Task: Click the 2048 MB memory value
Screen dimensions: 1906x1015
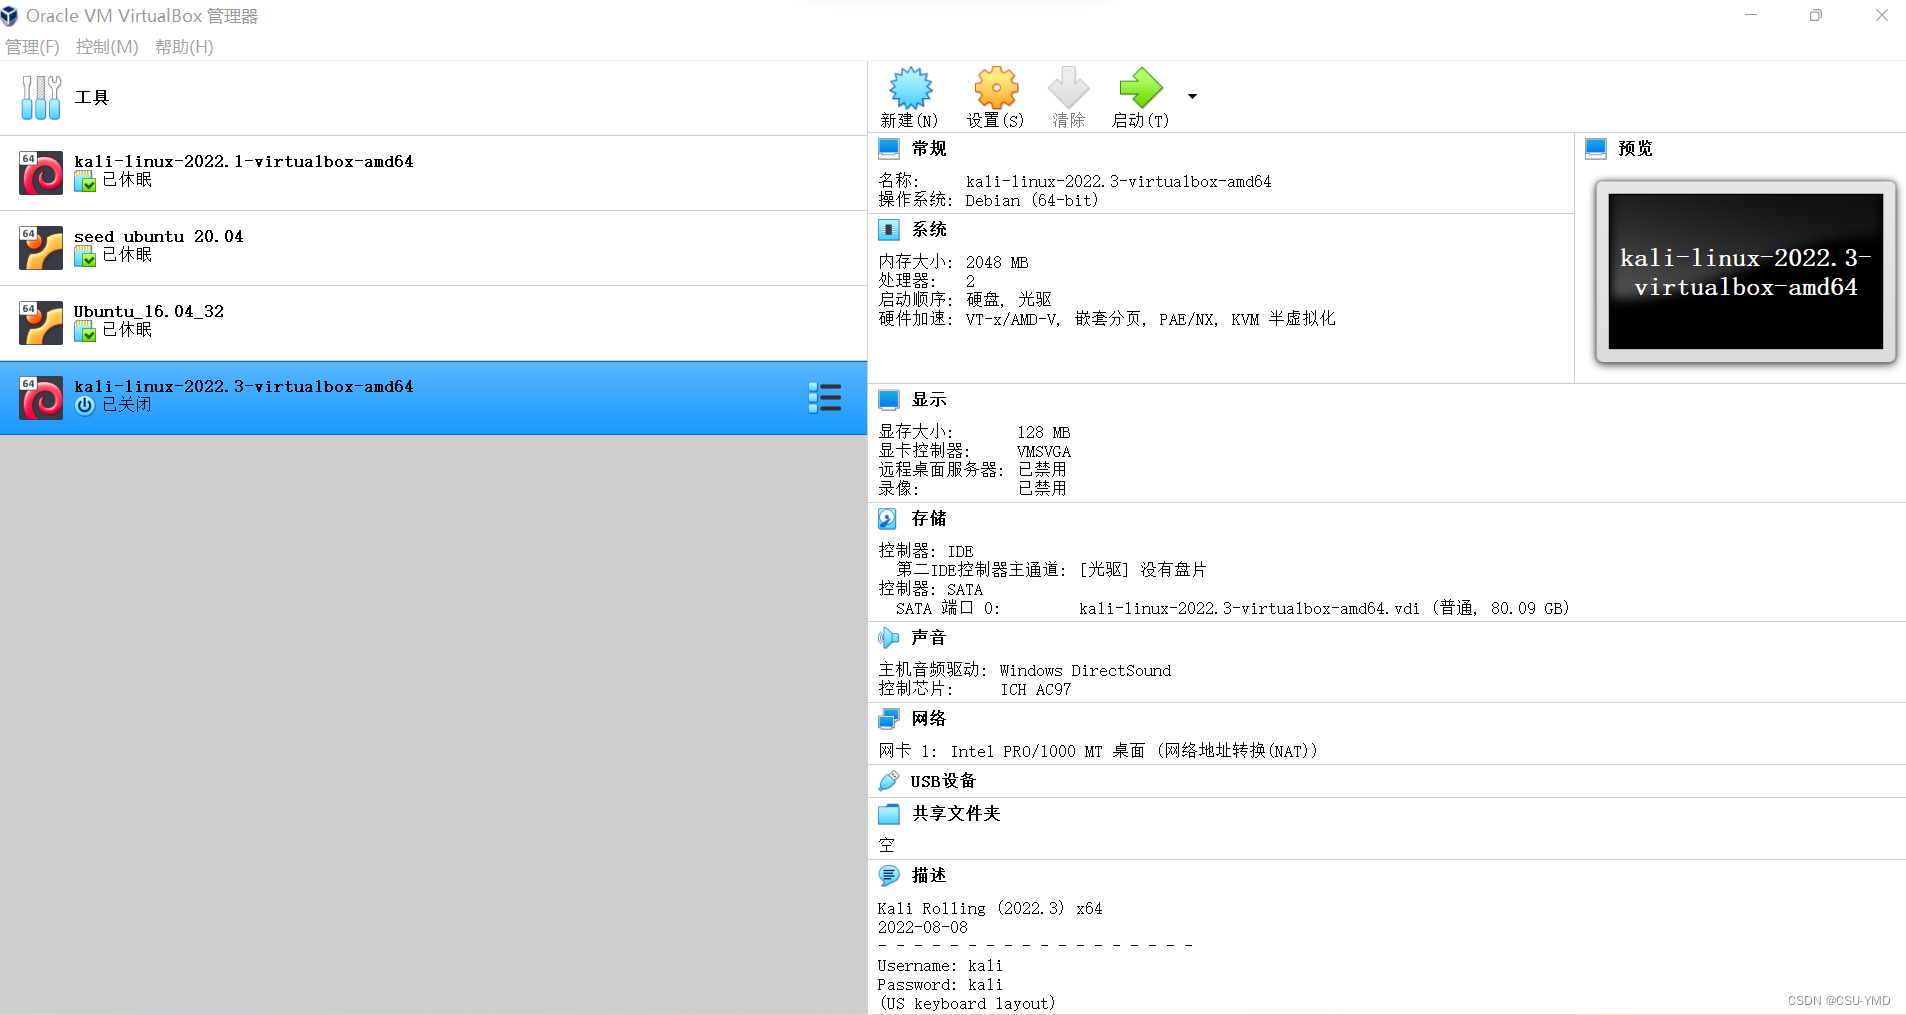Action: [997, 263]
